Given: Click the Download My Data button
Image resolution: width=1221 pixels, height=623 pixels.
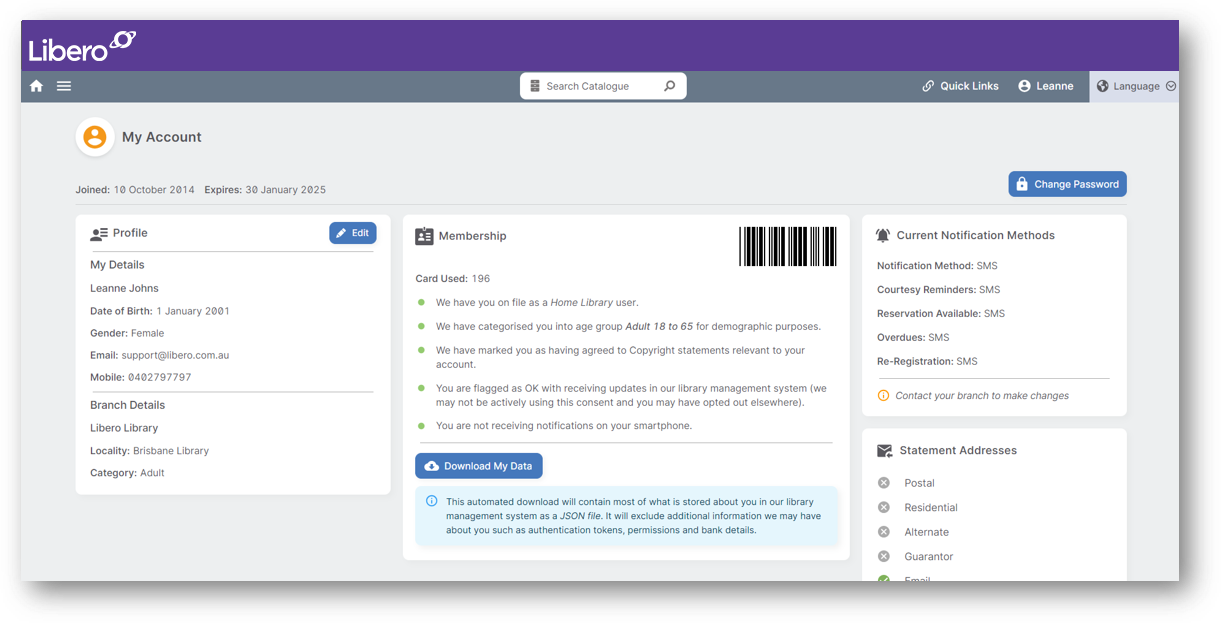Looking at the screenshot, I should click(x=478, y=465).
